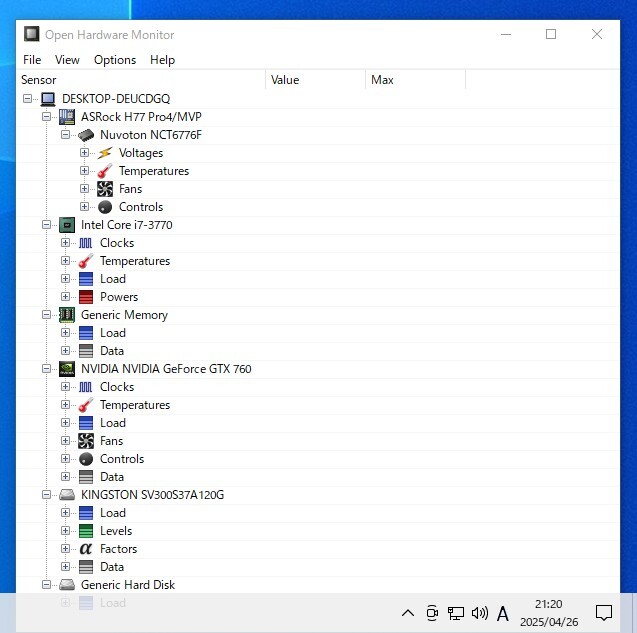Click the fan icon under NVIDIA GeForce GTX 760

tap(86, 441)
